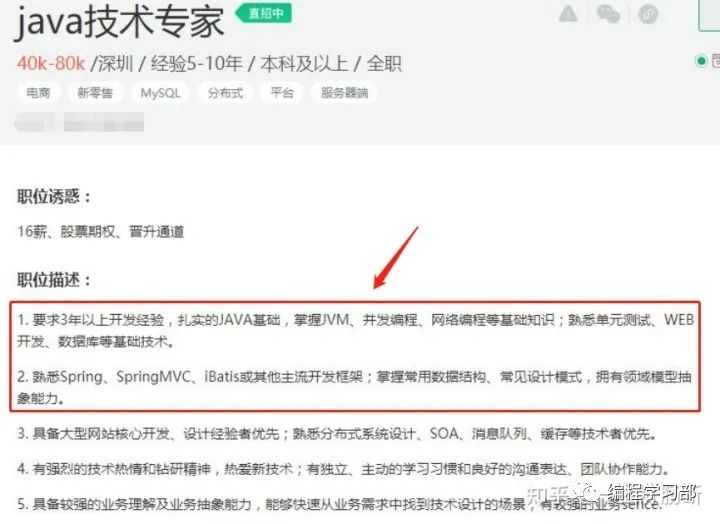Select the 平台 tag
The width and height of the screenshot is (720, 524).
point(282,93)
